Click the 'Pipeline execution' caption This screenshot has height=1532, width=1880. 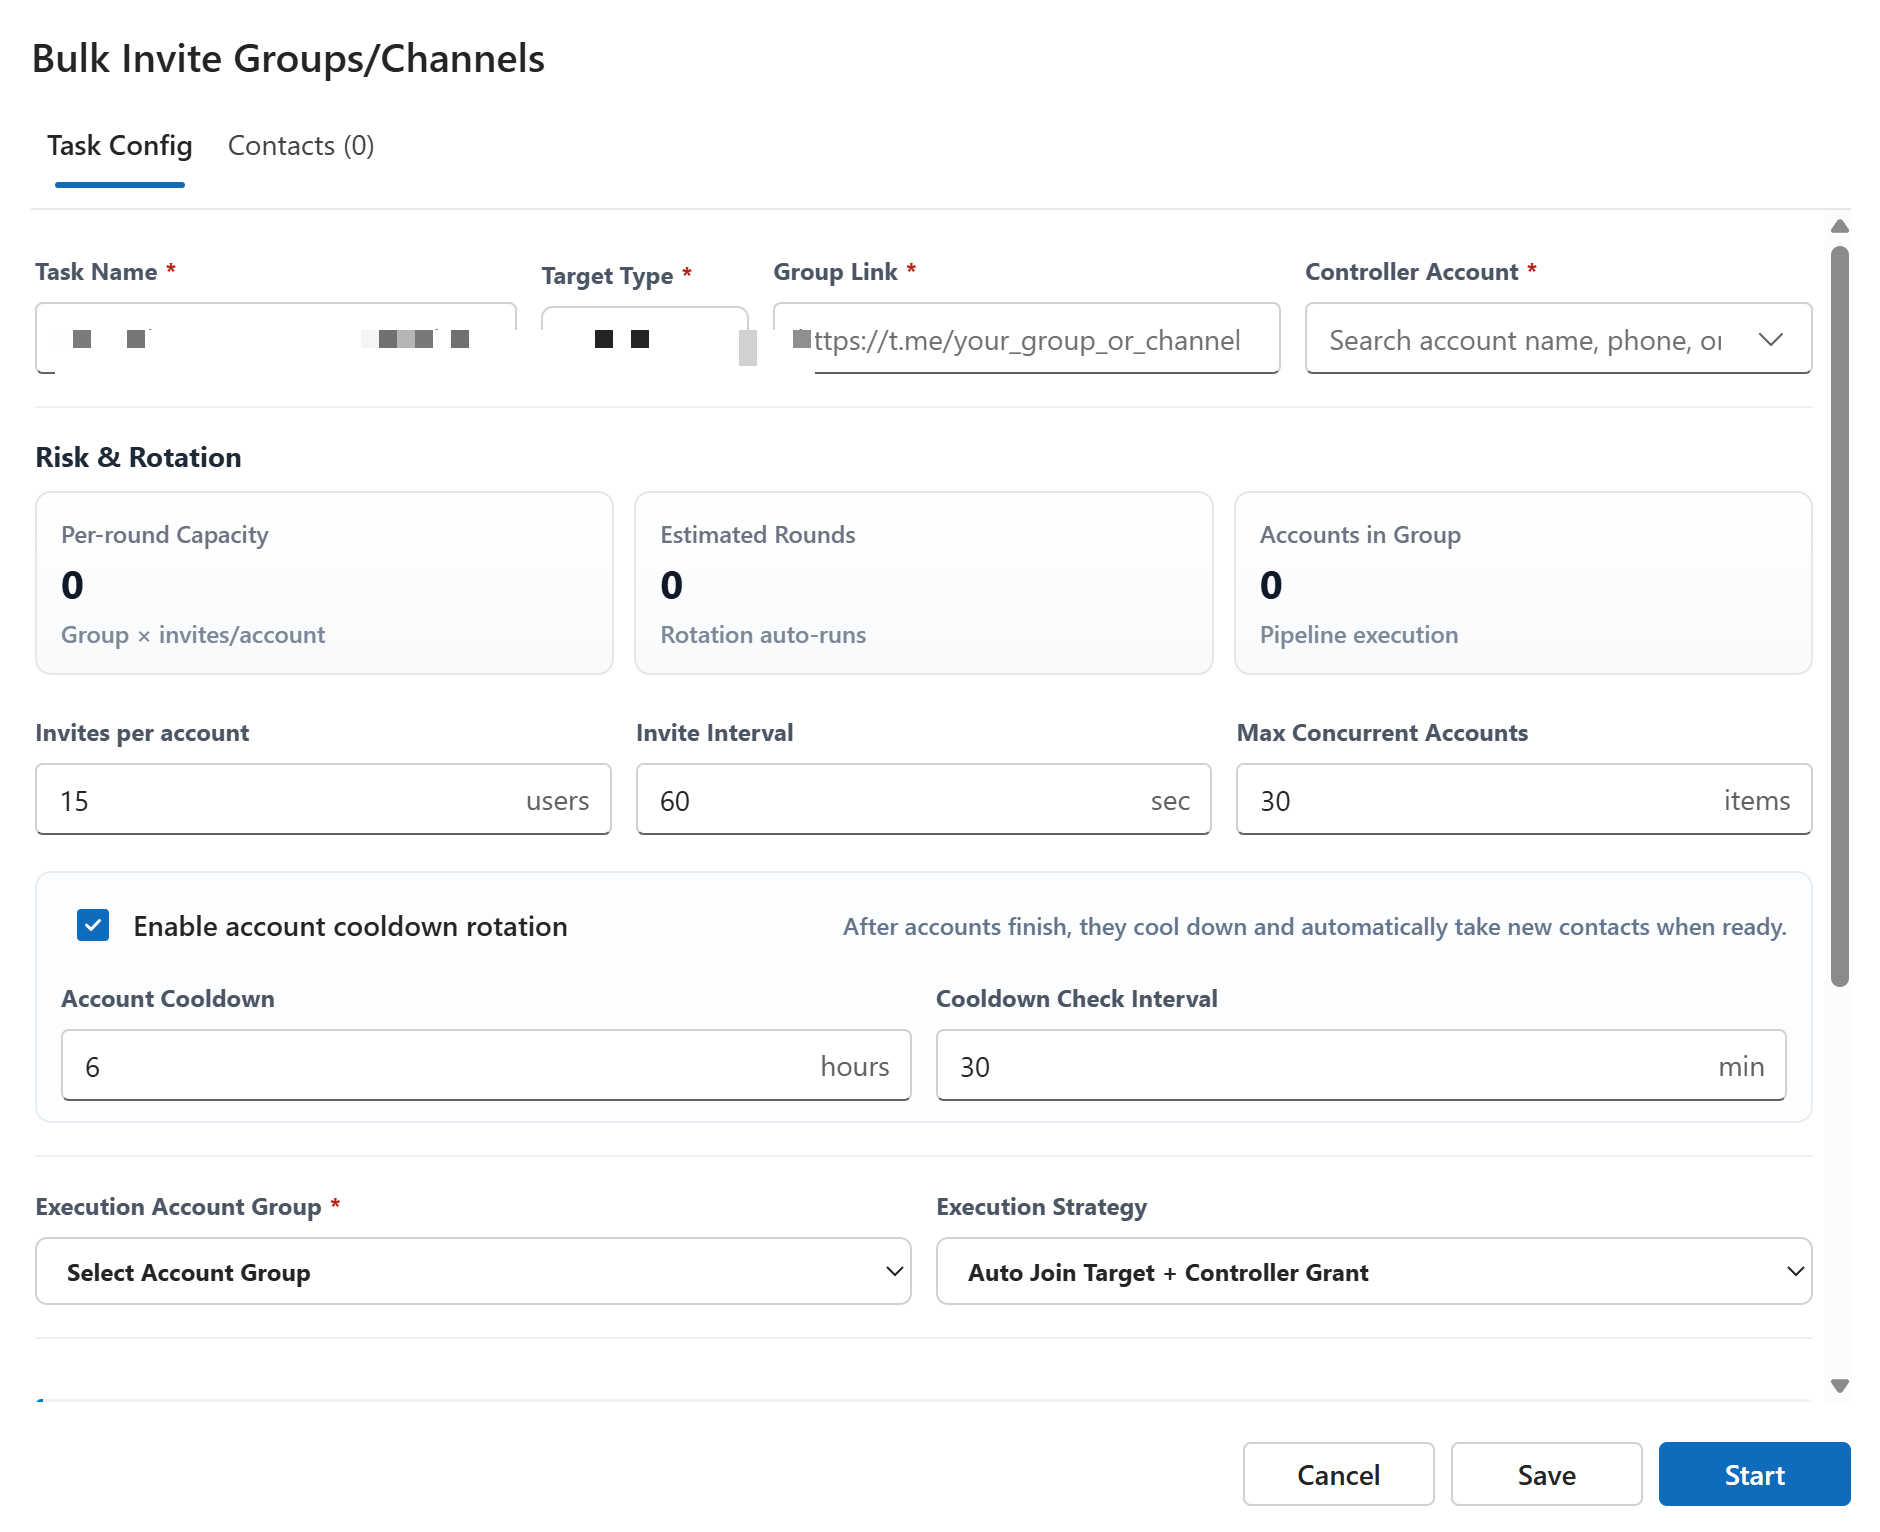(1359, 635)
